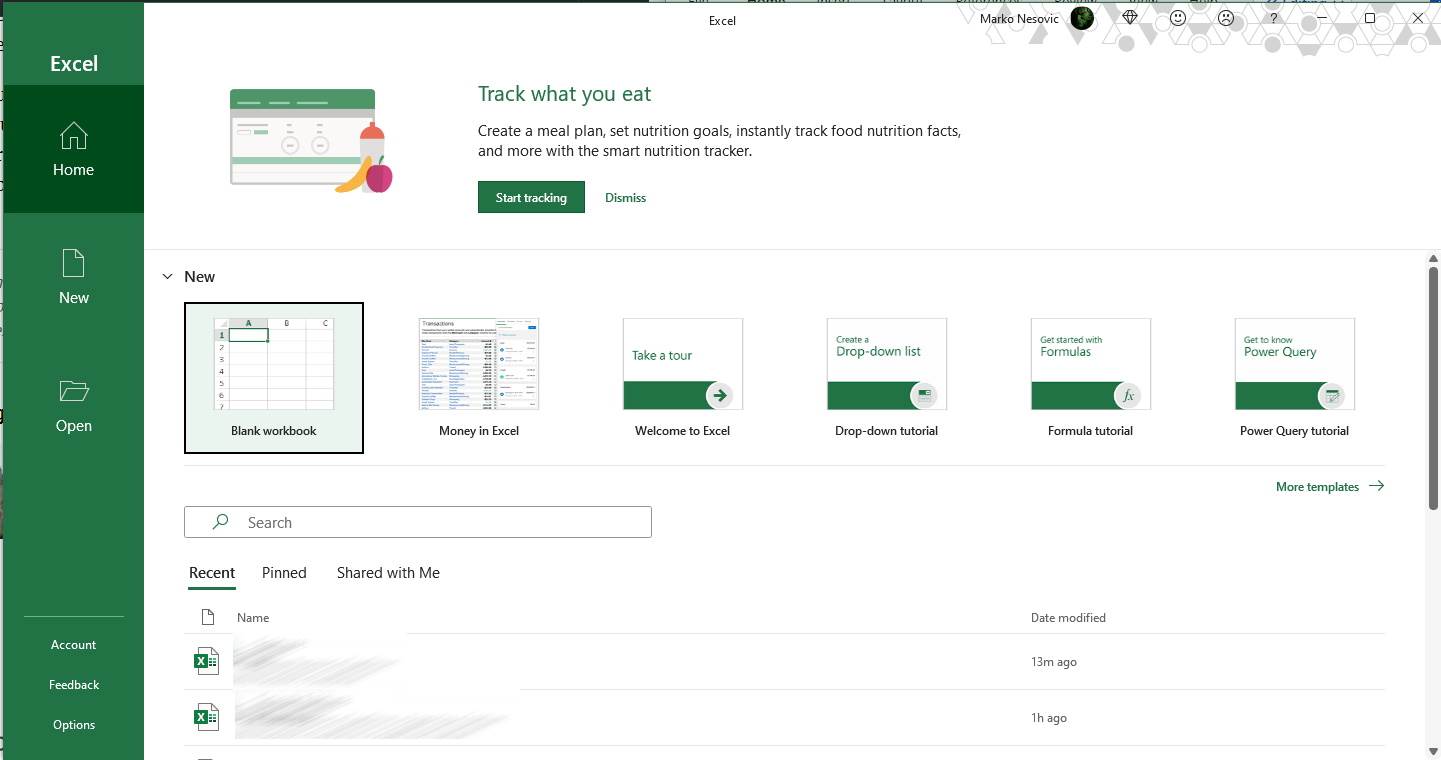
Task: Select Home in the sidebar
Action: [73, 150]
